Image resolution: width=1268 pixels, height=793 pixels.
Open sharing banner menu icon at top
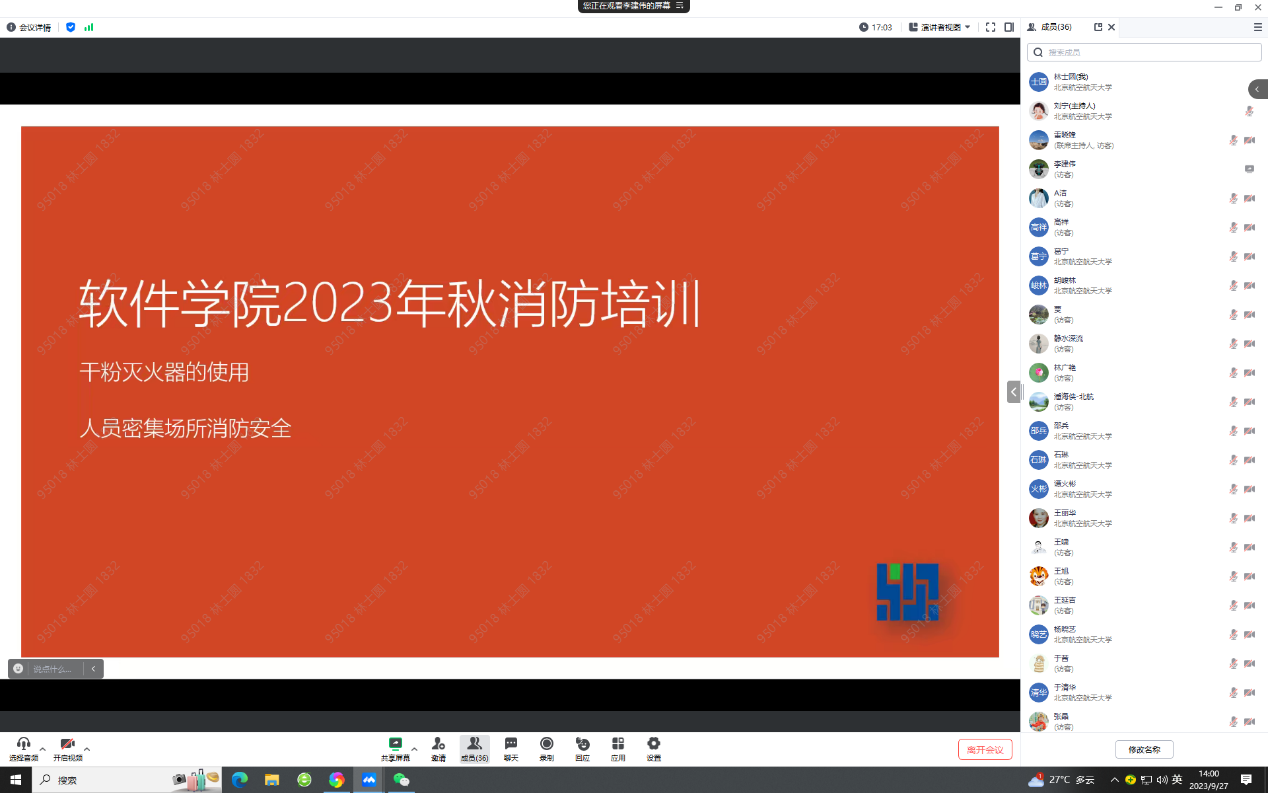[680, 6]
